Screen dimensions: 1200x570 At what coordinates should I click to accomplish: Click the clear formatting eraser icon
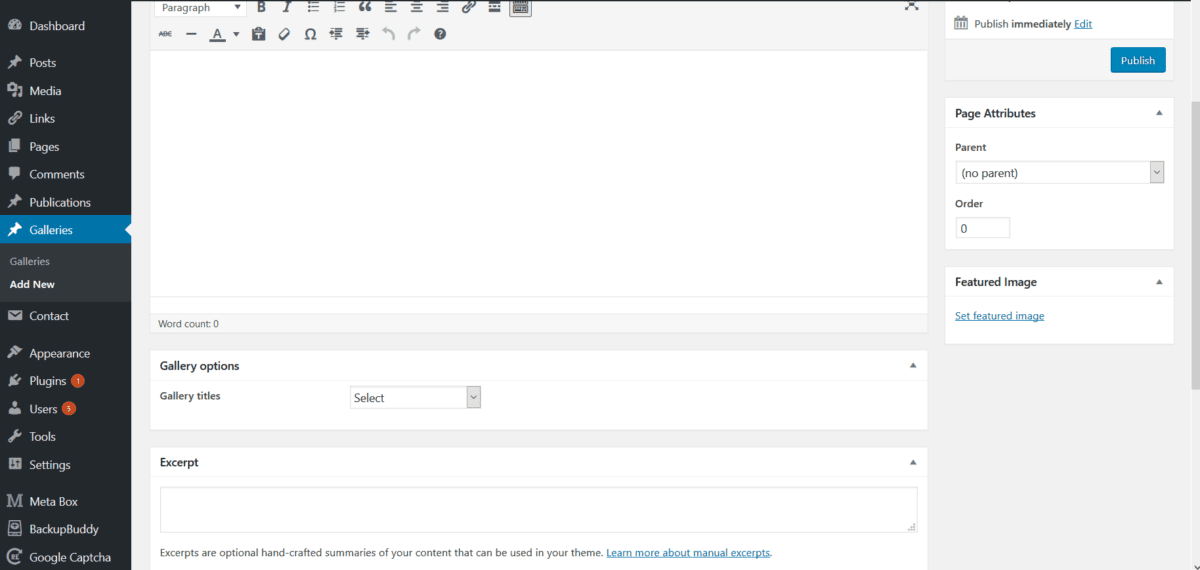[x=284, y=34]
